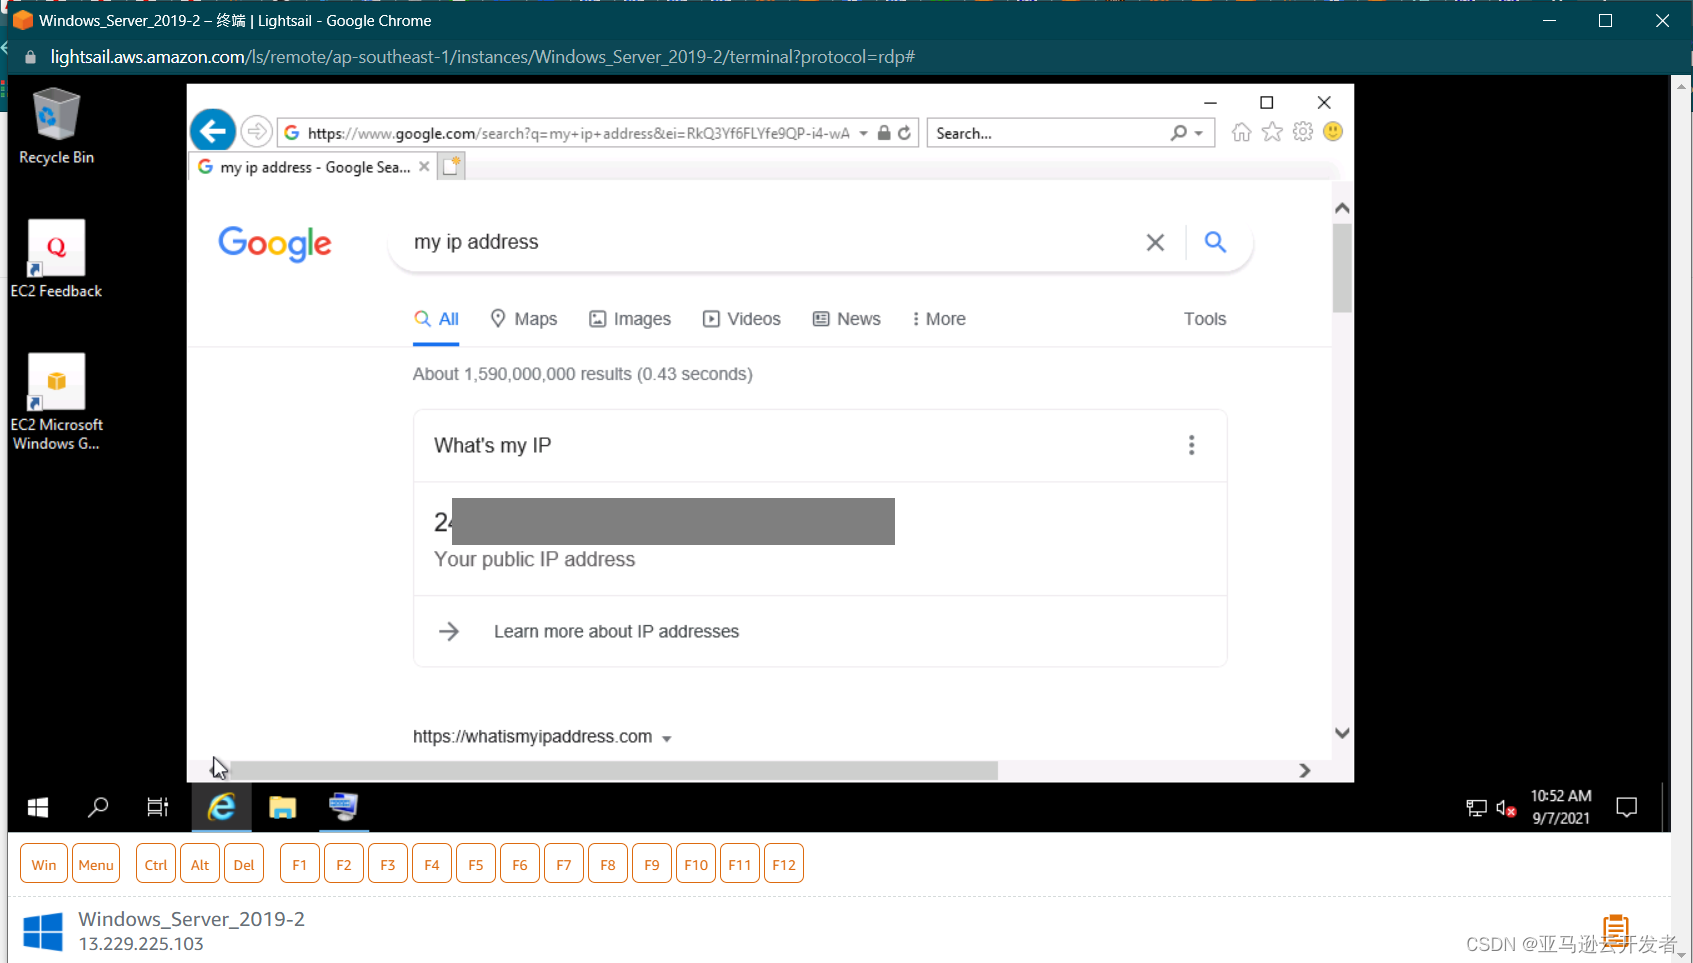Click the Del key button
Viewport: 1693px width, 963px height.
(244, 864)
